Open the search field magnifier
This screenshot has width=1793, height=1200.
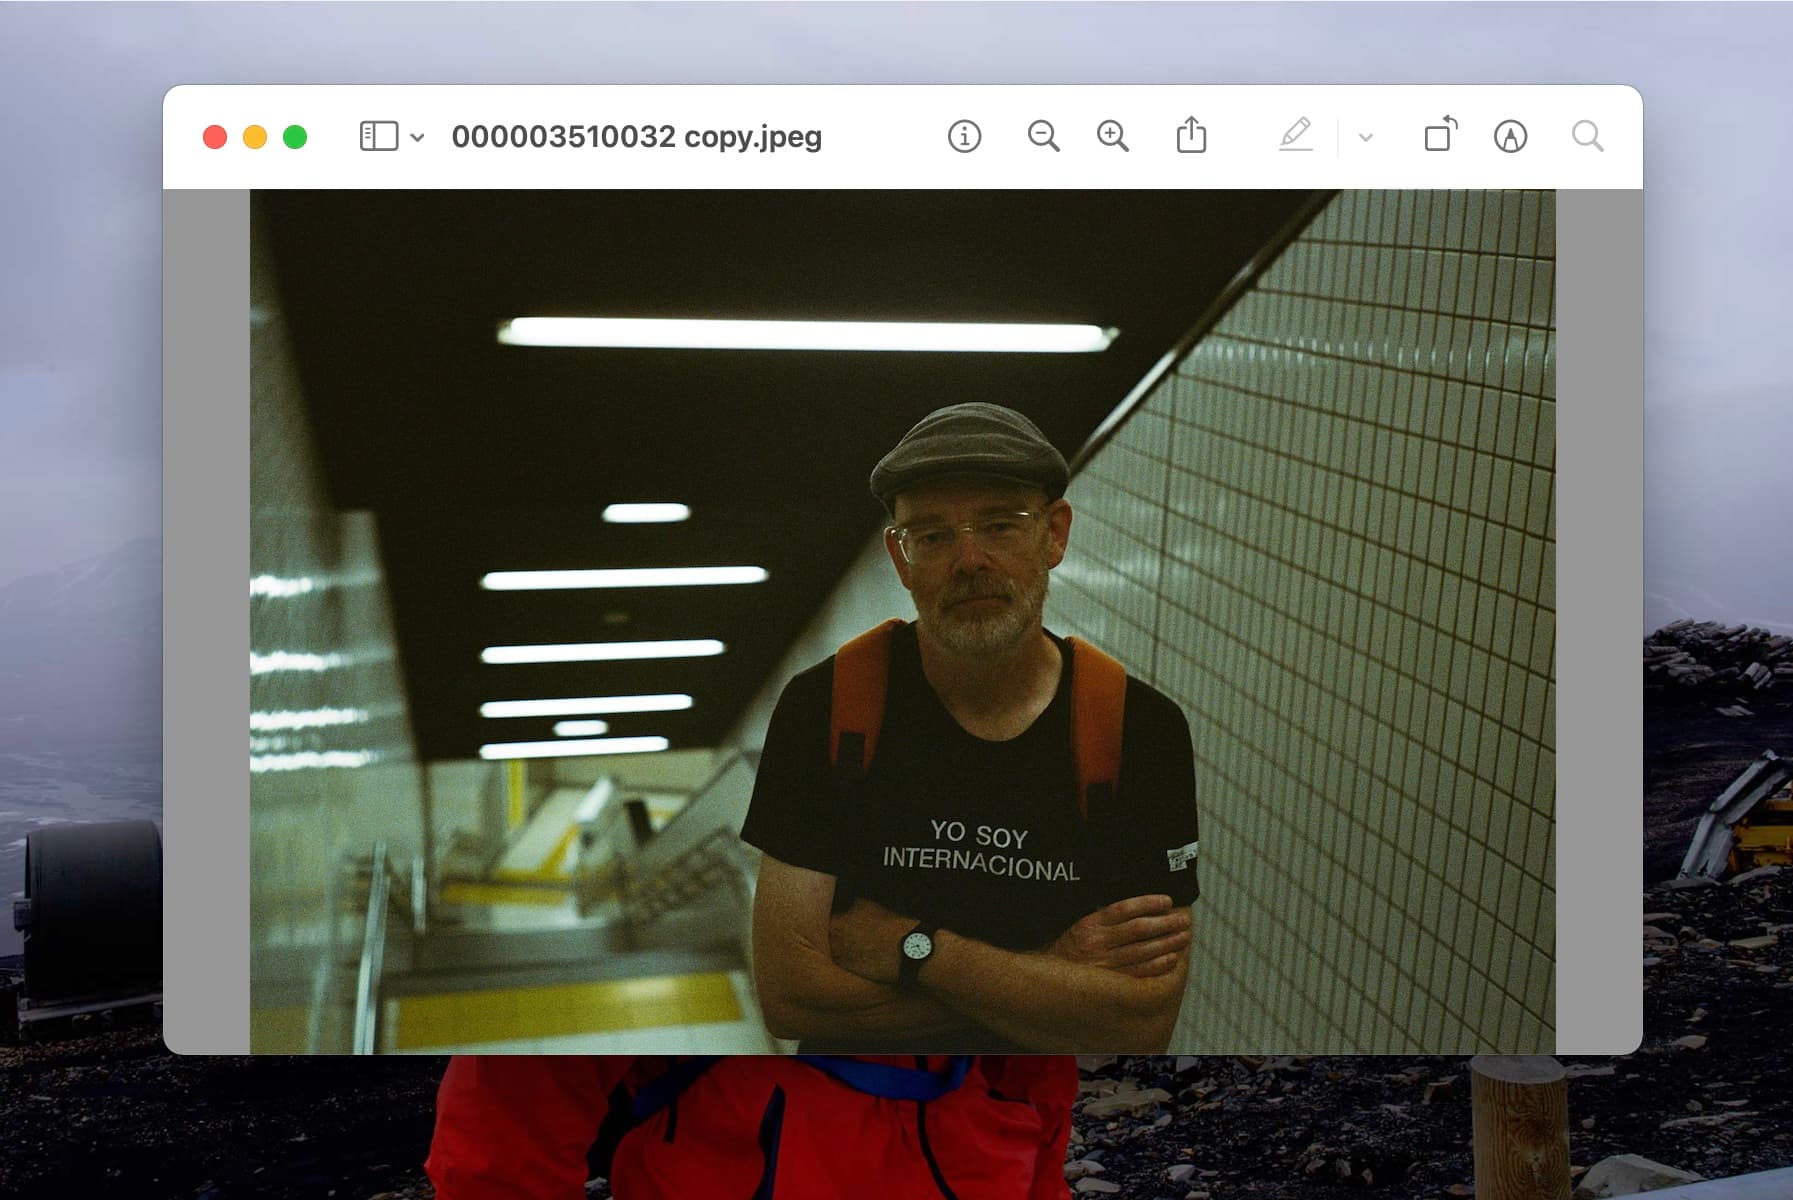click(x=1587, y=136)
